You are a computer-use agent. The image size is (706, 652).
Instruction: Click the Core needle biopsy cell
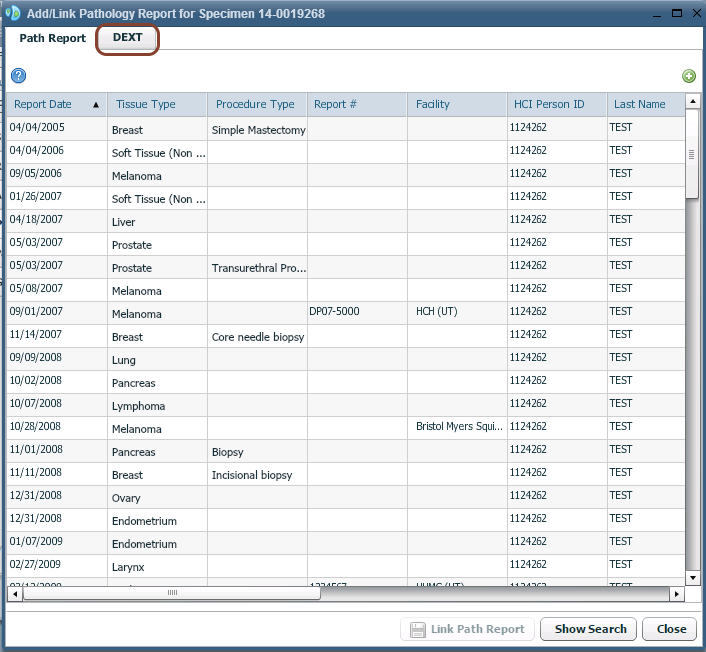[258, 336]
